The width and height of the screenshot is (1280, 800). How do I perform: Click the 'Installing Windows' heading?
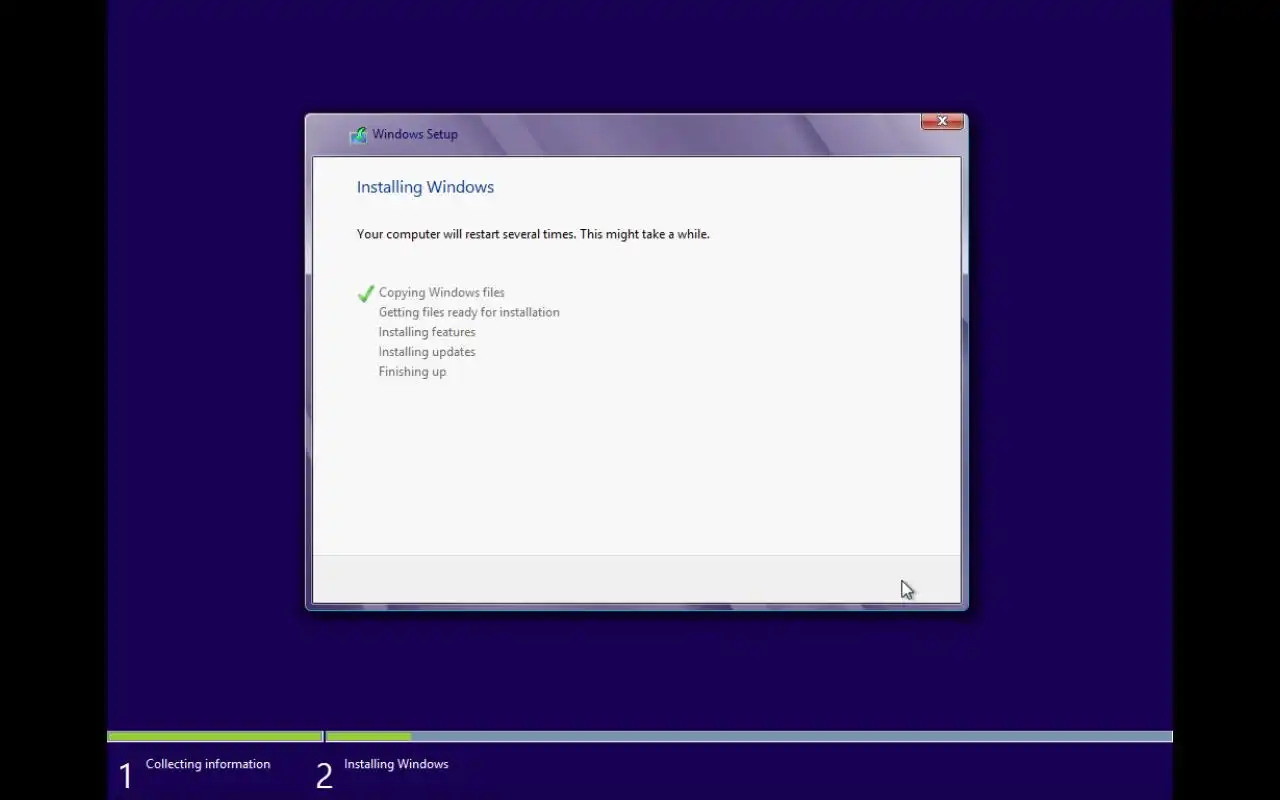pyautogui.click(x=425, y=187)
